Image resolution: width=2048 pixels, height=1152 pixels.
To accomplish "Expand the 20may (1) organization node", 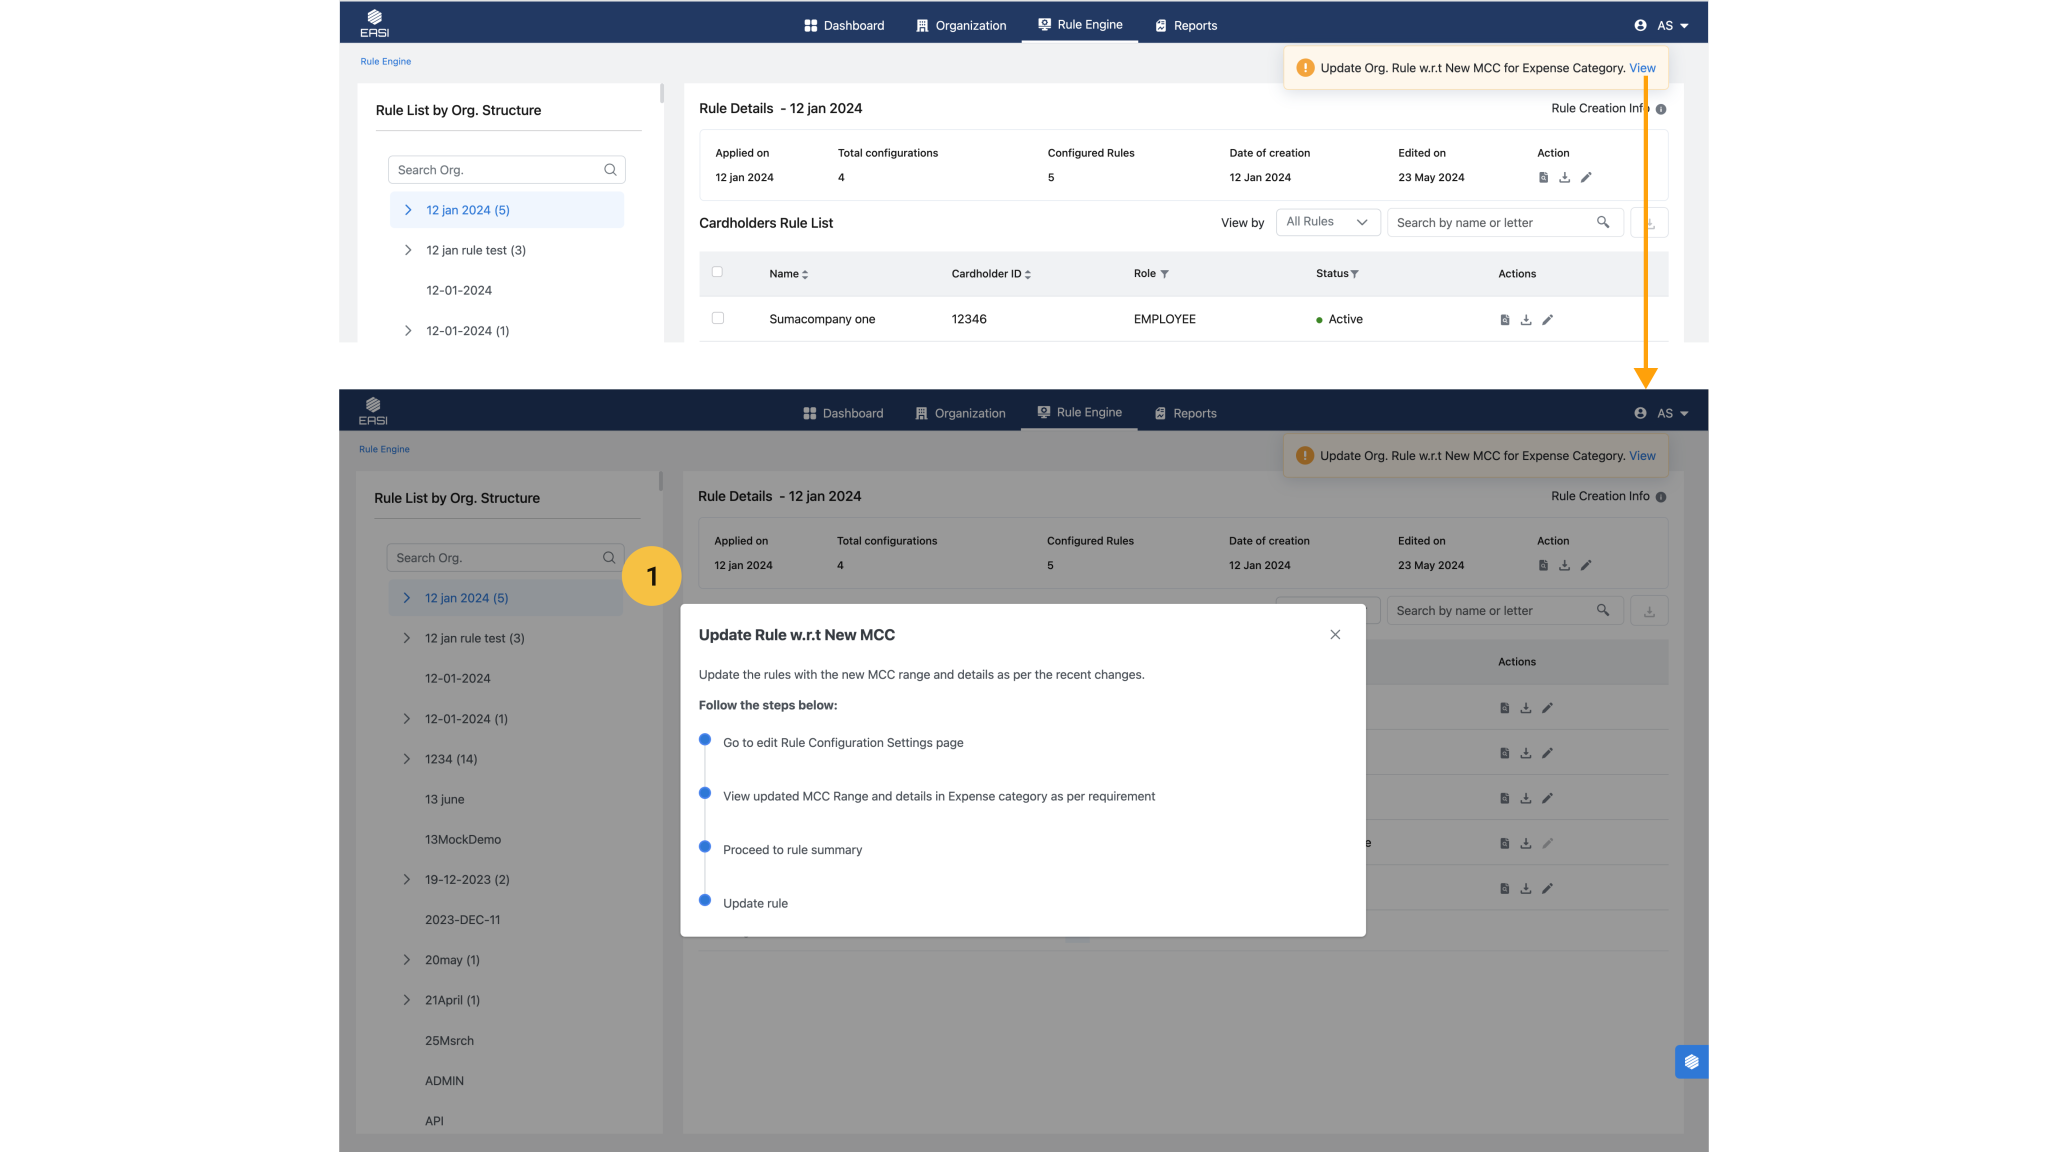I will 406,960.
